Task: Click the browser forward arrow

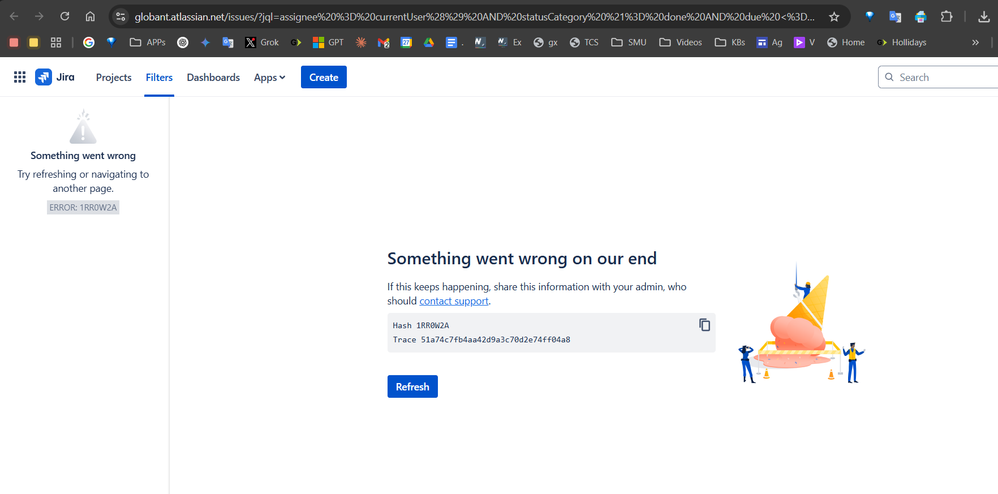Action: 39,17
